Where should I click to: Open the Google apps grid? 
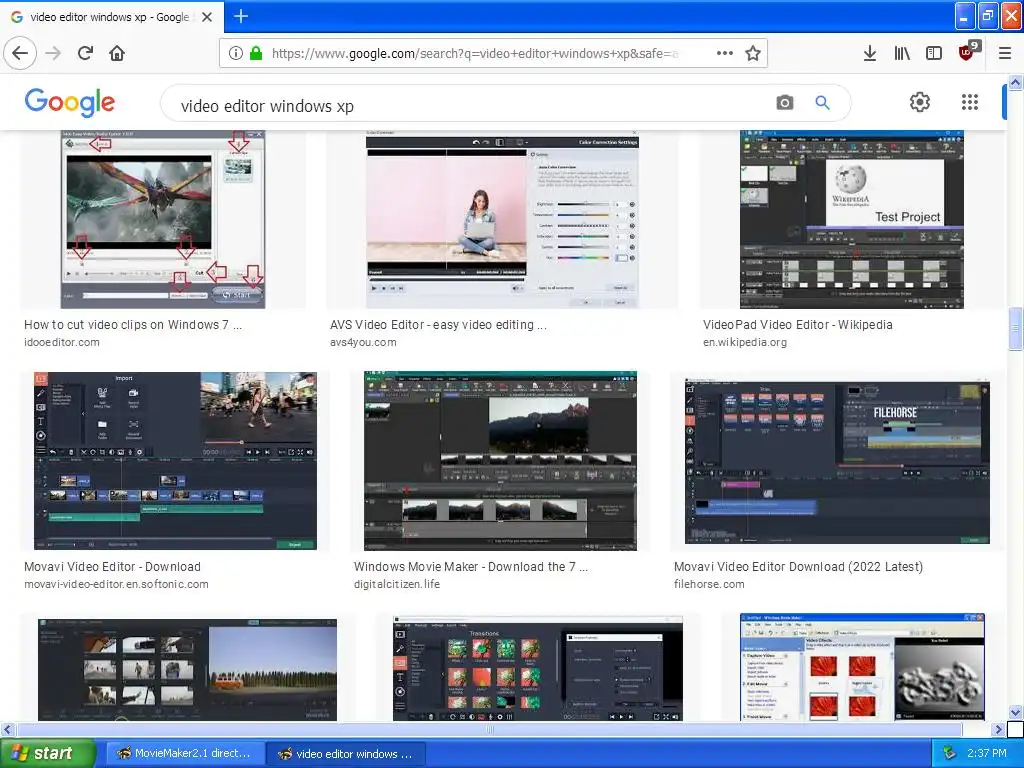970,102
